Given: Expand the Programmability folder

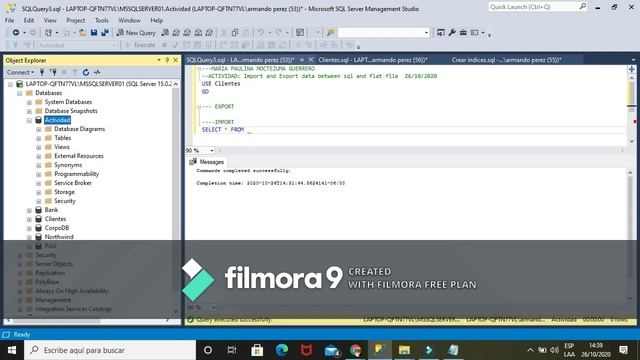Looking at the screenshot, I should [x=39, y=174].
